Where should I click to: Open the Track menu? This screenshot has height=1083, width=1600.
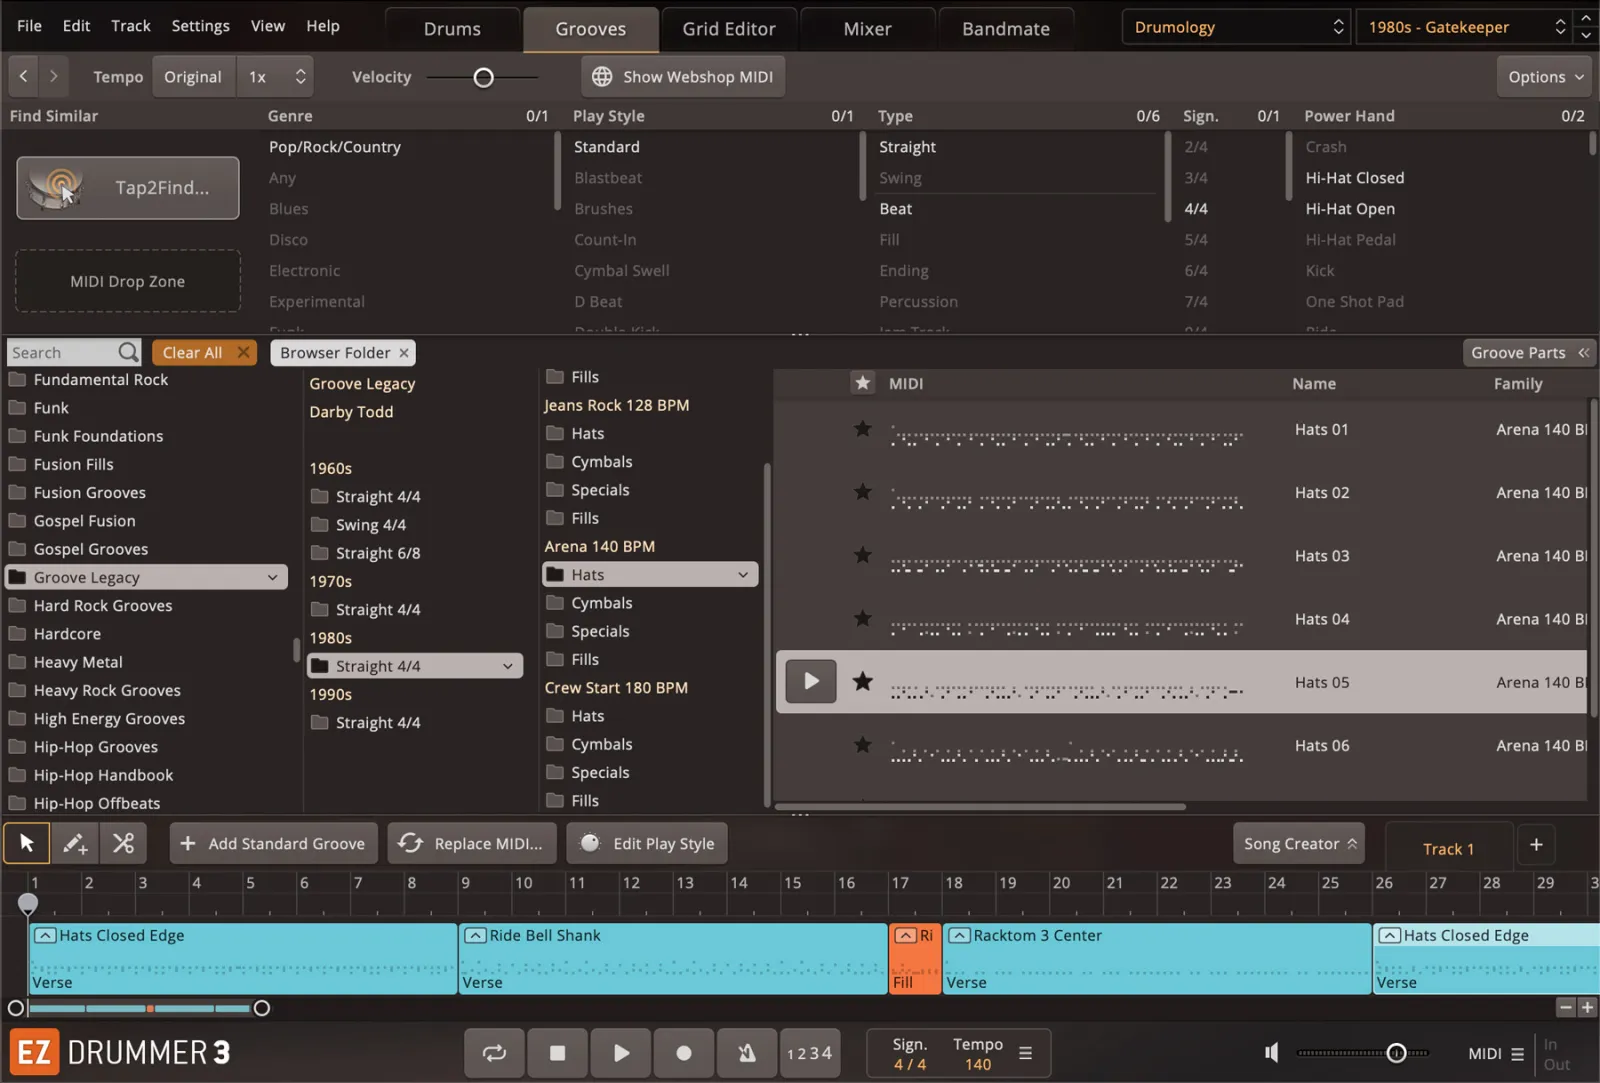point(131,26)
